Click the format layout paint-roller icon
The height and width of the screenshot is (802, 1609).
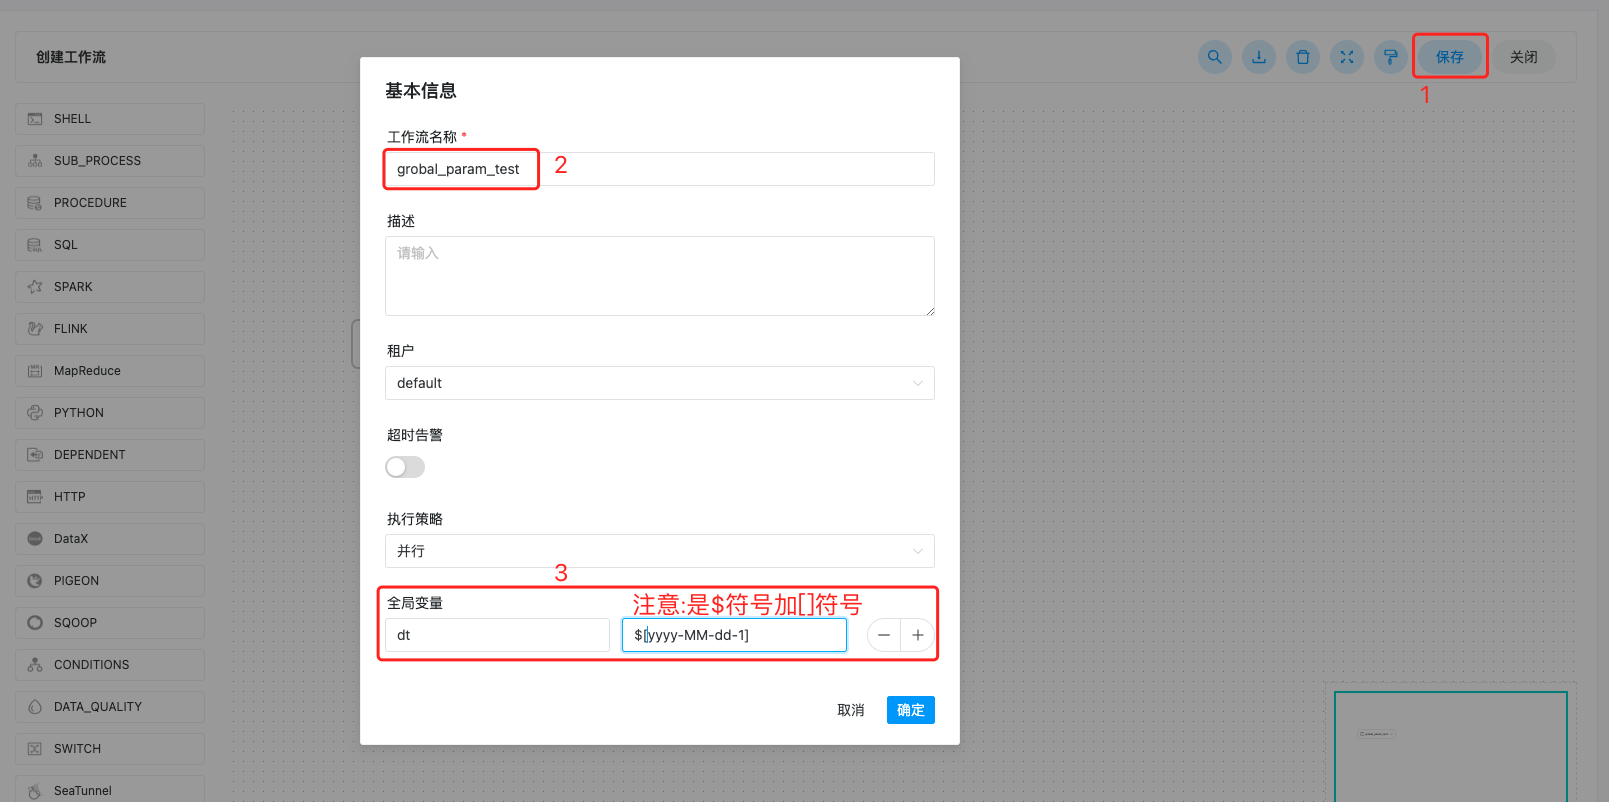pos(1391,57)
